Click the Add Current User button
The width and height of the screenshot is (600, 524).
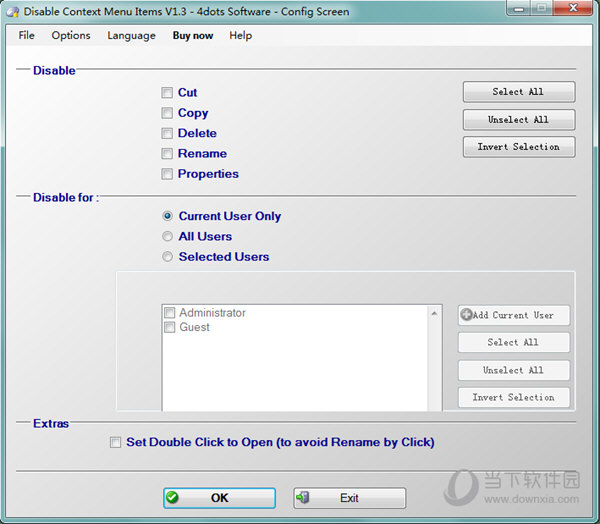[514, 315]
